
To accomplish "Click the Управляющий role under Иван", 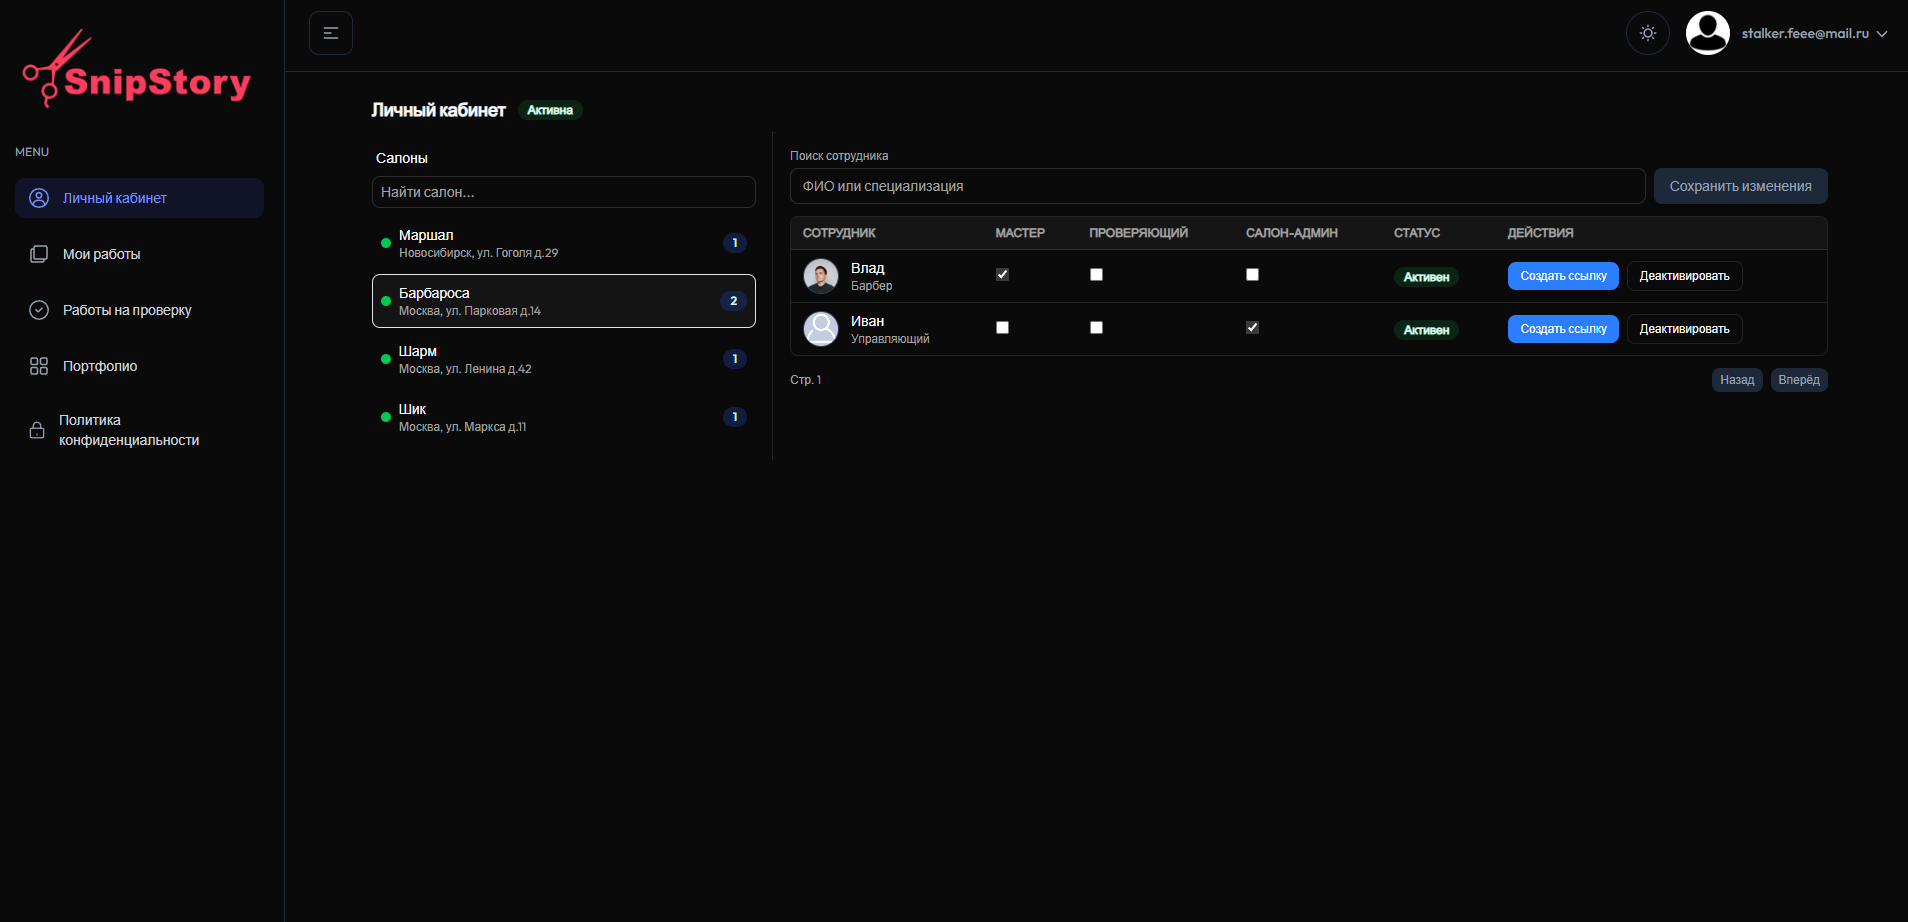I will click(890, 339).
